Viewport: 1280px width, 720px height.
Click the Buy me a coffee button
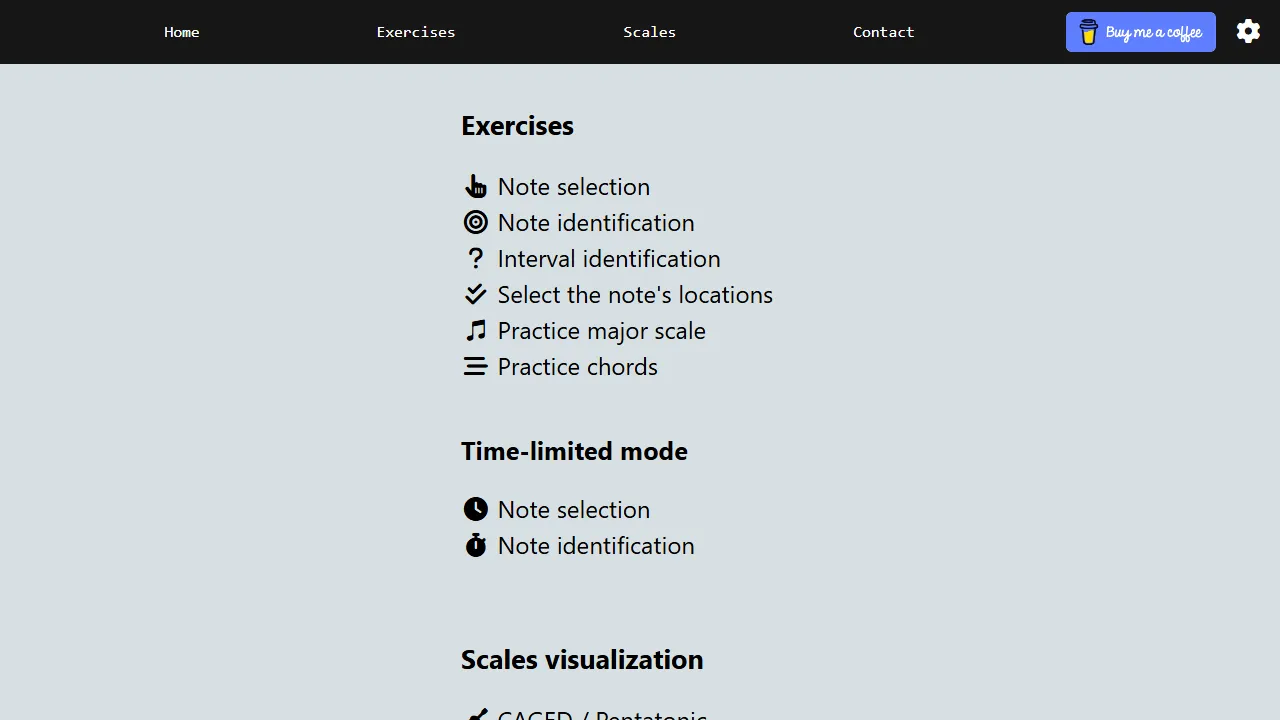[x=1140, y=31]
